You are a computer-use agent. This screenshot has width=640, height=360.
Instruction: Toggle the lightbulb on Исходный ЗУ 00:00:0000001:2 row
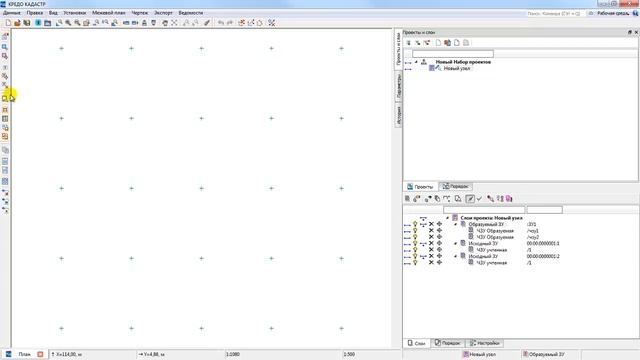(415, 256)
